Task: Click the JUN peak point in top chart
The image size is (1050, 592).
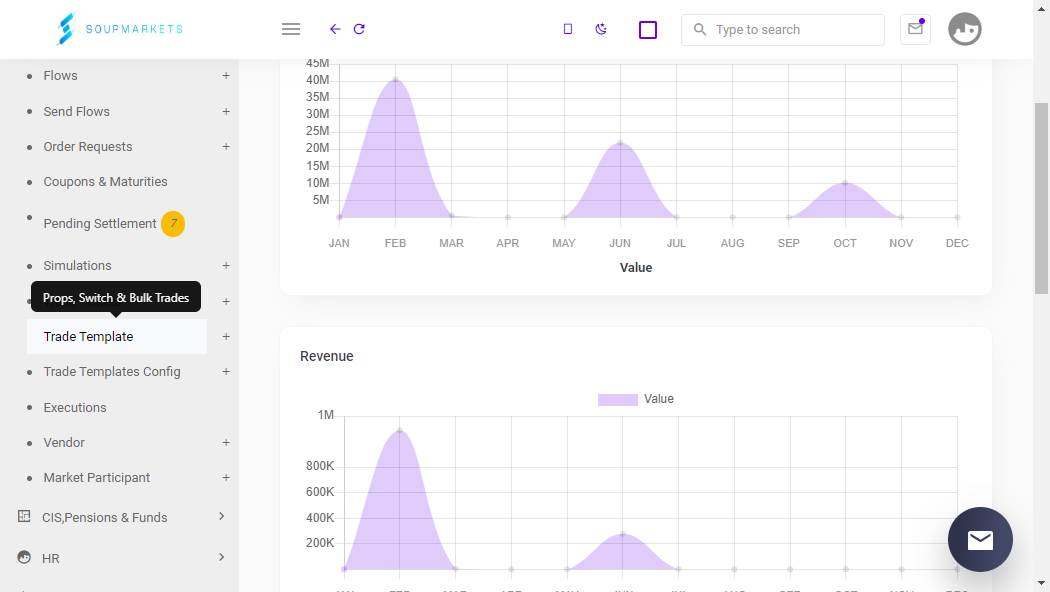Action: click(620, 143)
